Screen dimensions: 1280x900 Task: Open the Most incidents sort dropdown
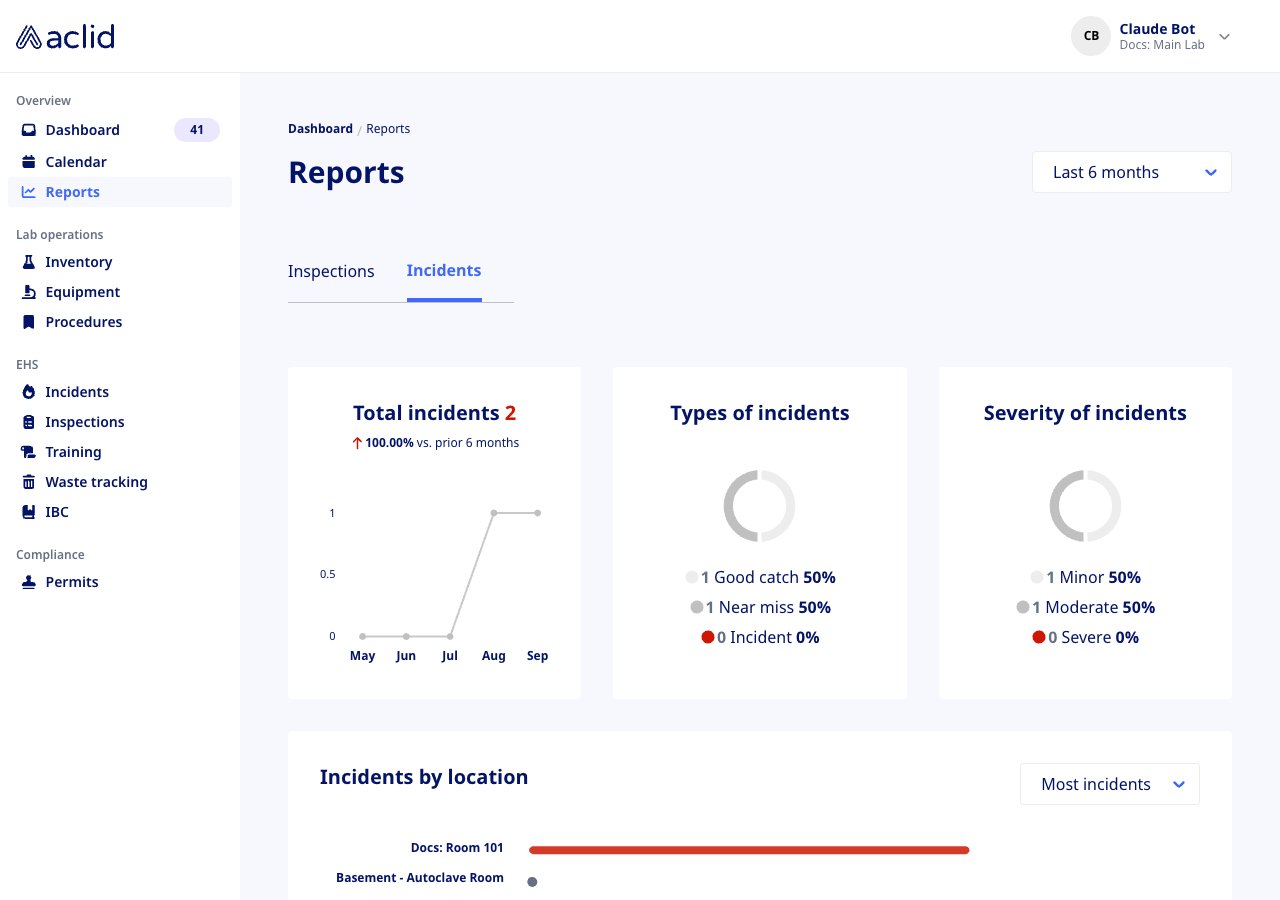[1109, 784]
